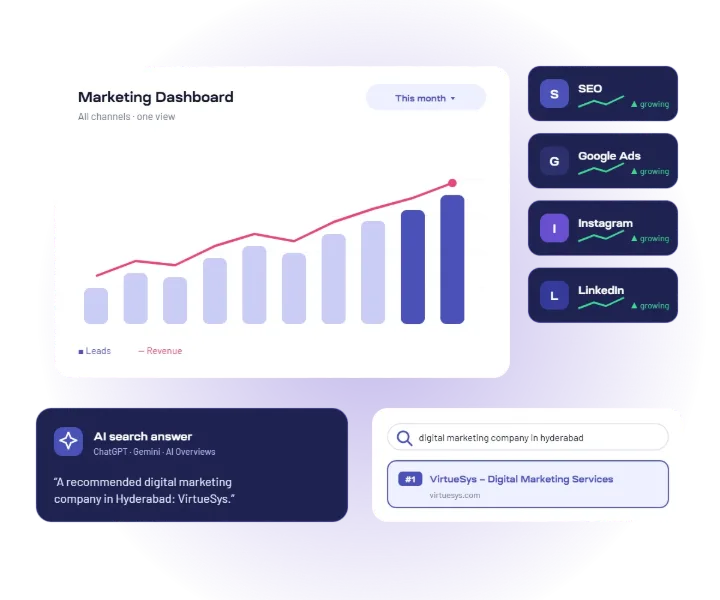
Task: Open the This month dropdown
Action: coord(426,97)
